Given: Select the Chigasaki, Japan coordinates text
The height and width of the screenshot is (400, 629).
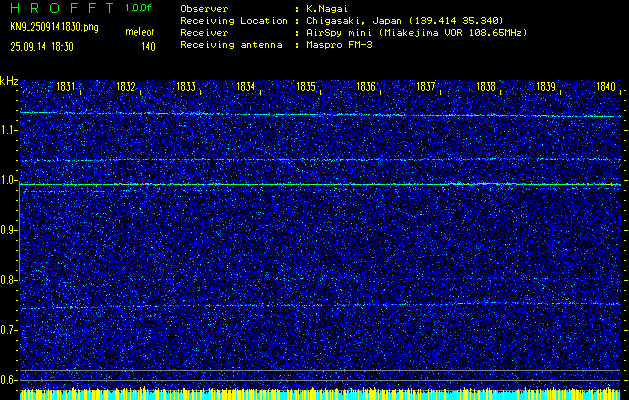Looking at the screenshot, I should click(x=404, y=20).
